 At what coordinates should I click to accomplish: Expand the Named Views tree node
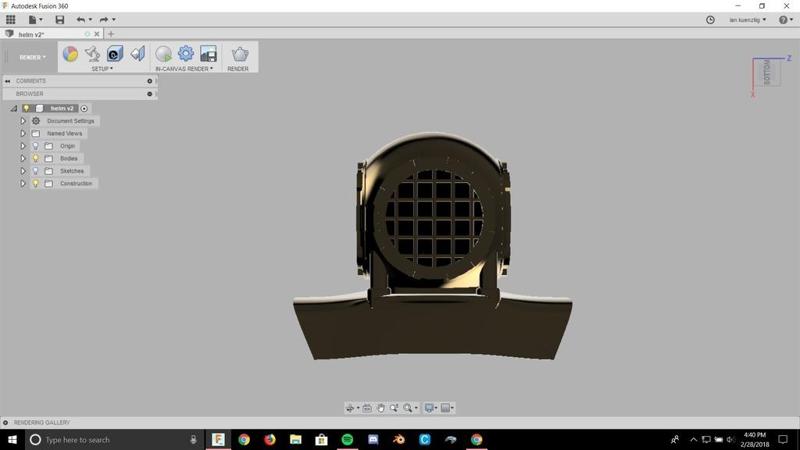click(x=23, y=133)
